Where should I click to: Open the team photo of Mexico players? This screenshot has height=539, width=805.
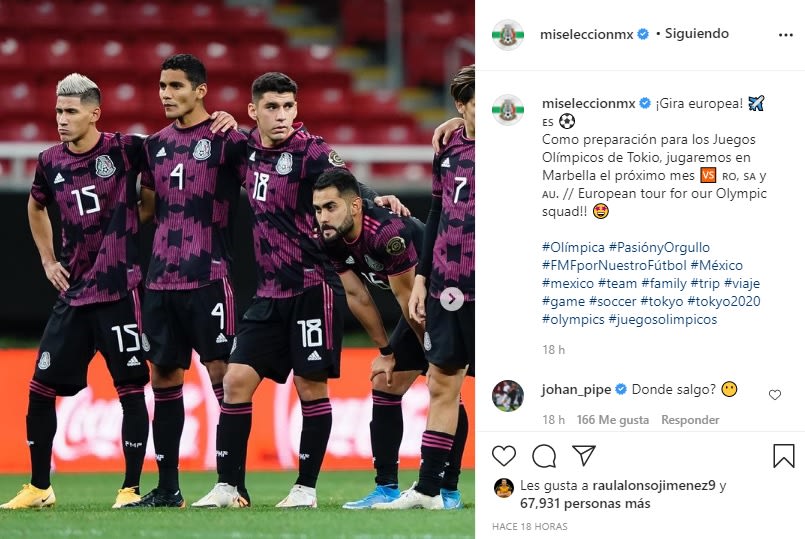click(237, 270)
